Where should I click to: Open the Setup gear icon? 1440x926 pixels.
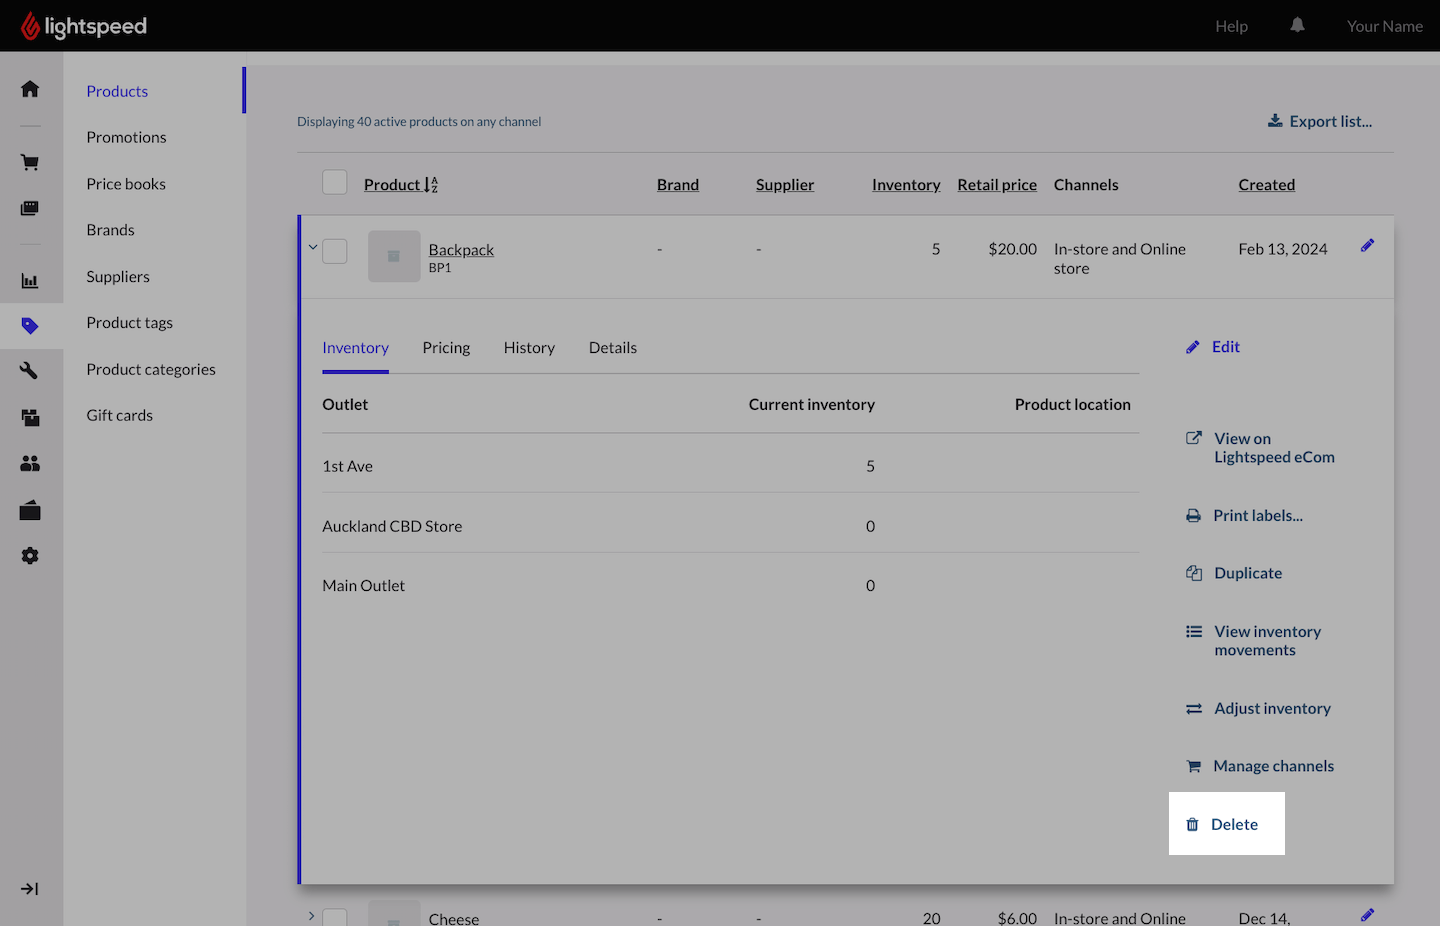pos(30,556)
